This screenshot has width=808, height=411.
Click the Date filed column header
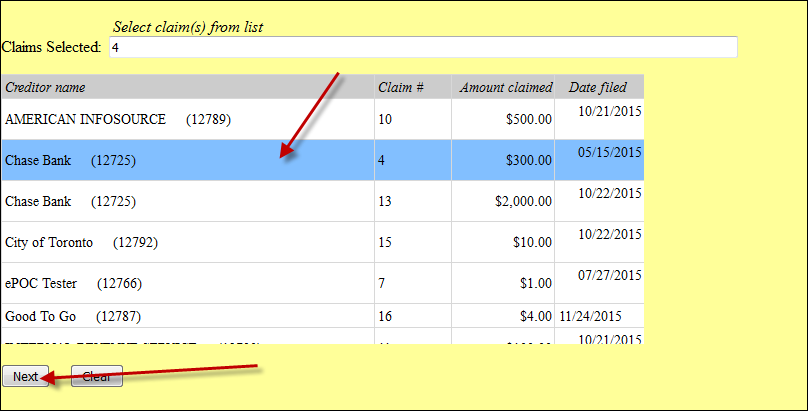[x=598, y=88]
